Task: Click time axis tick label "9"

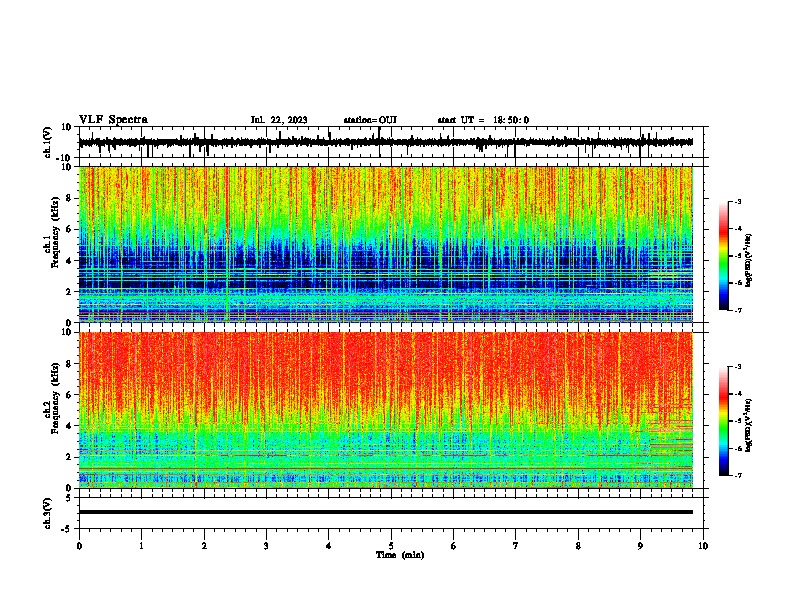Action: pyautogui.click(x=640, y=546)
